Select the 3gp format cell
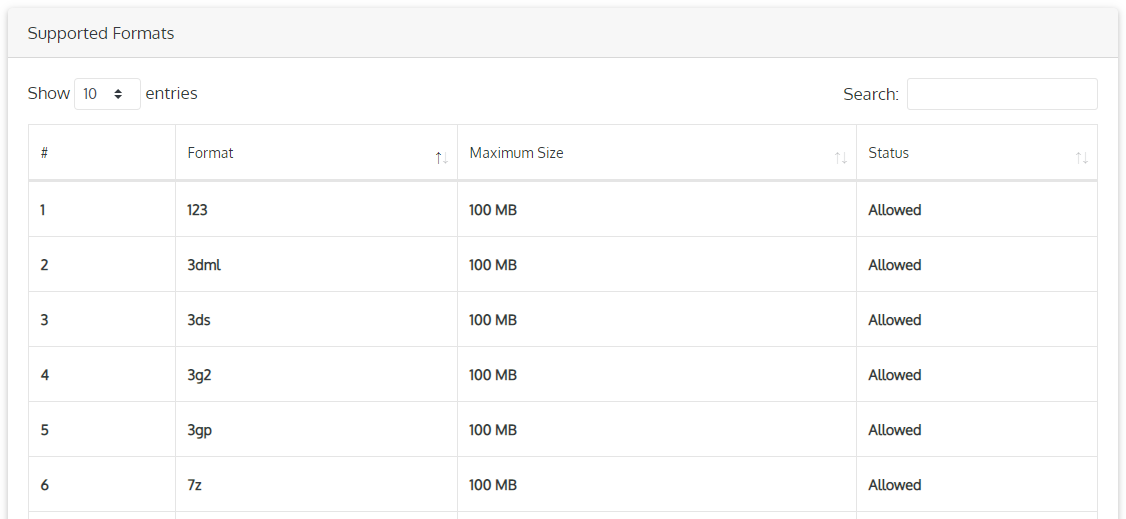 click(200, 430)
